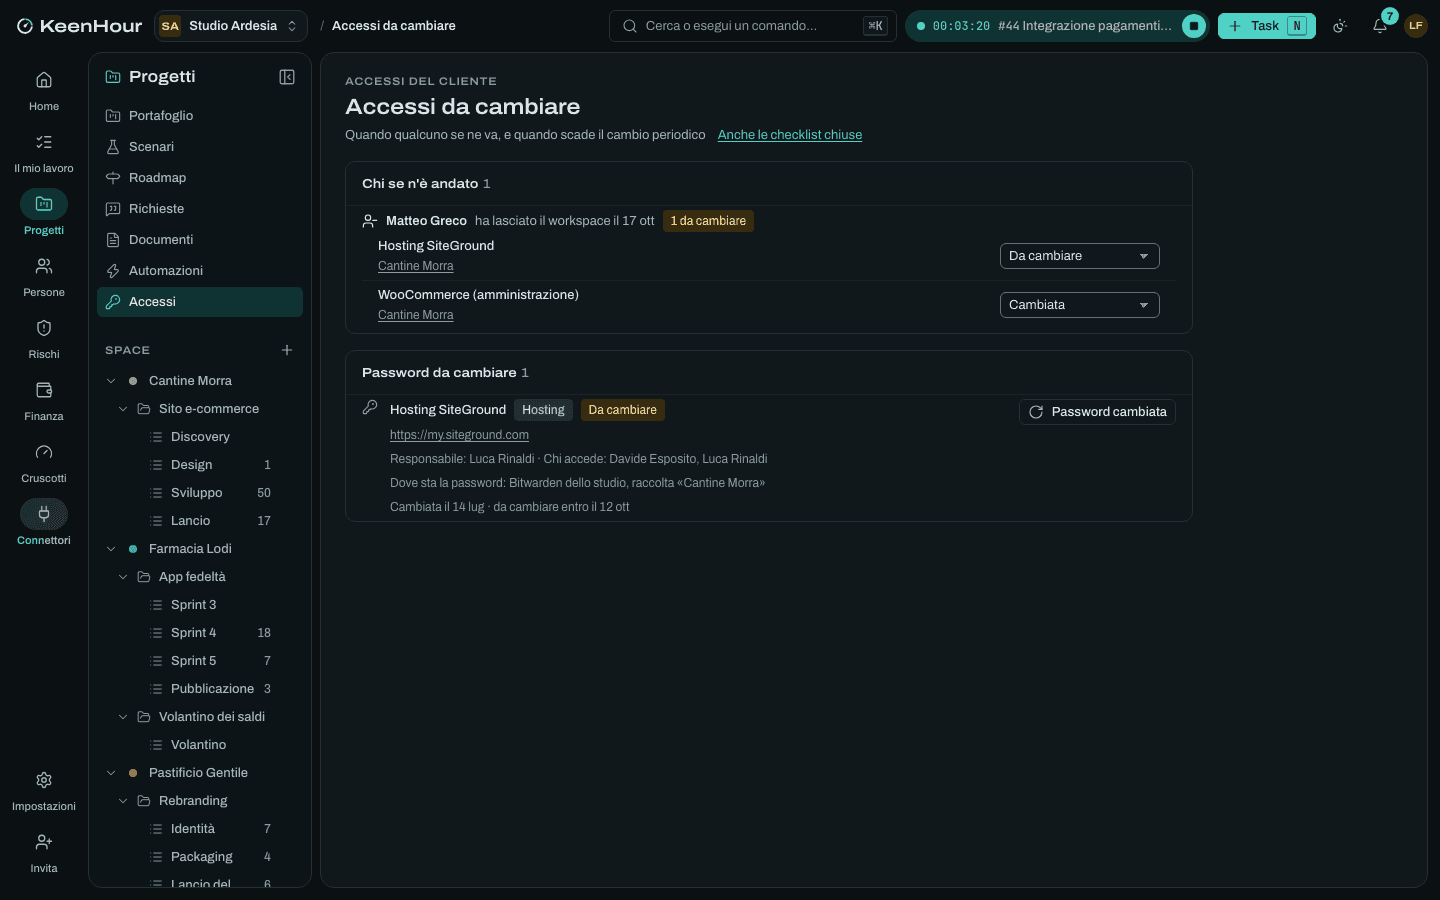The height and width of the screenshot is (900, 1440).
Task: Click the KeenHour logo
Action: pos(80,26)
